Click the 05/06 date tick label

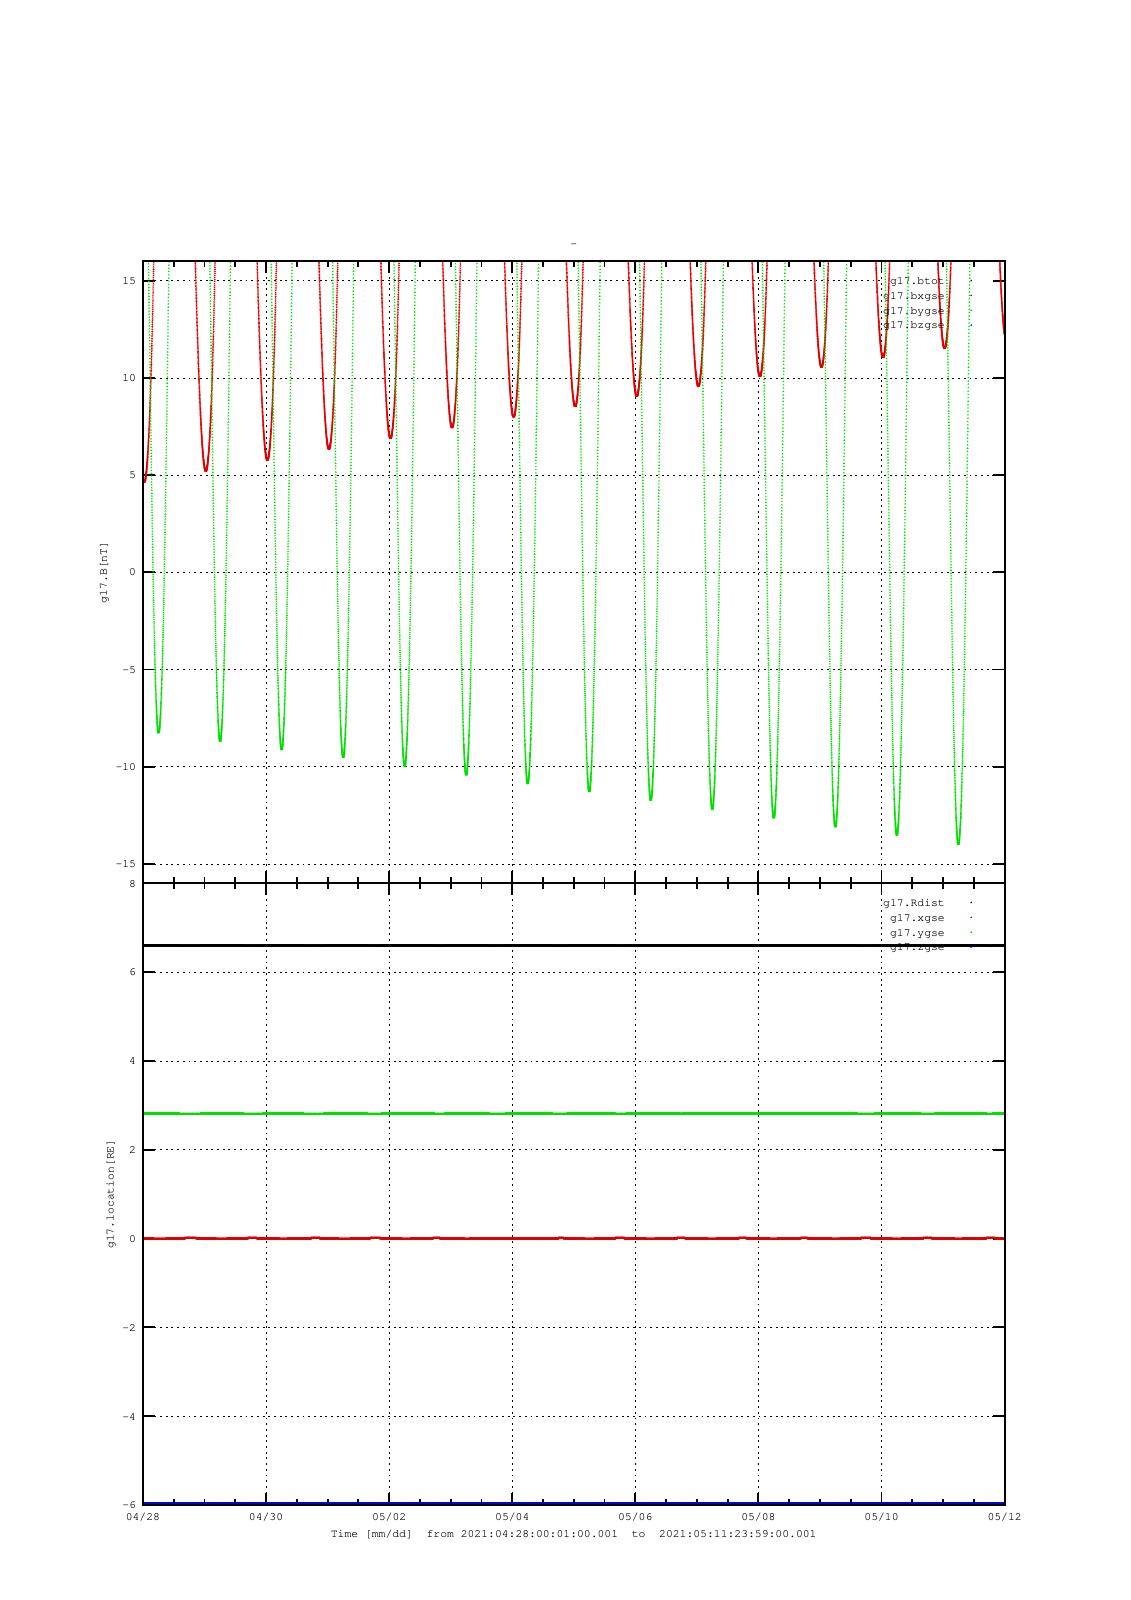pyautogui.click(x=635, y=1517)
